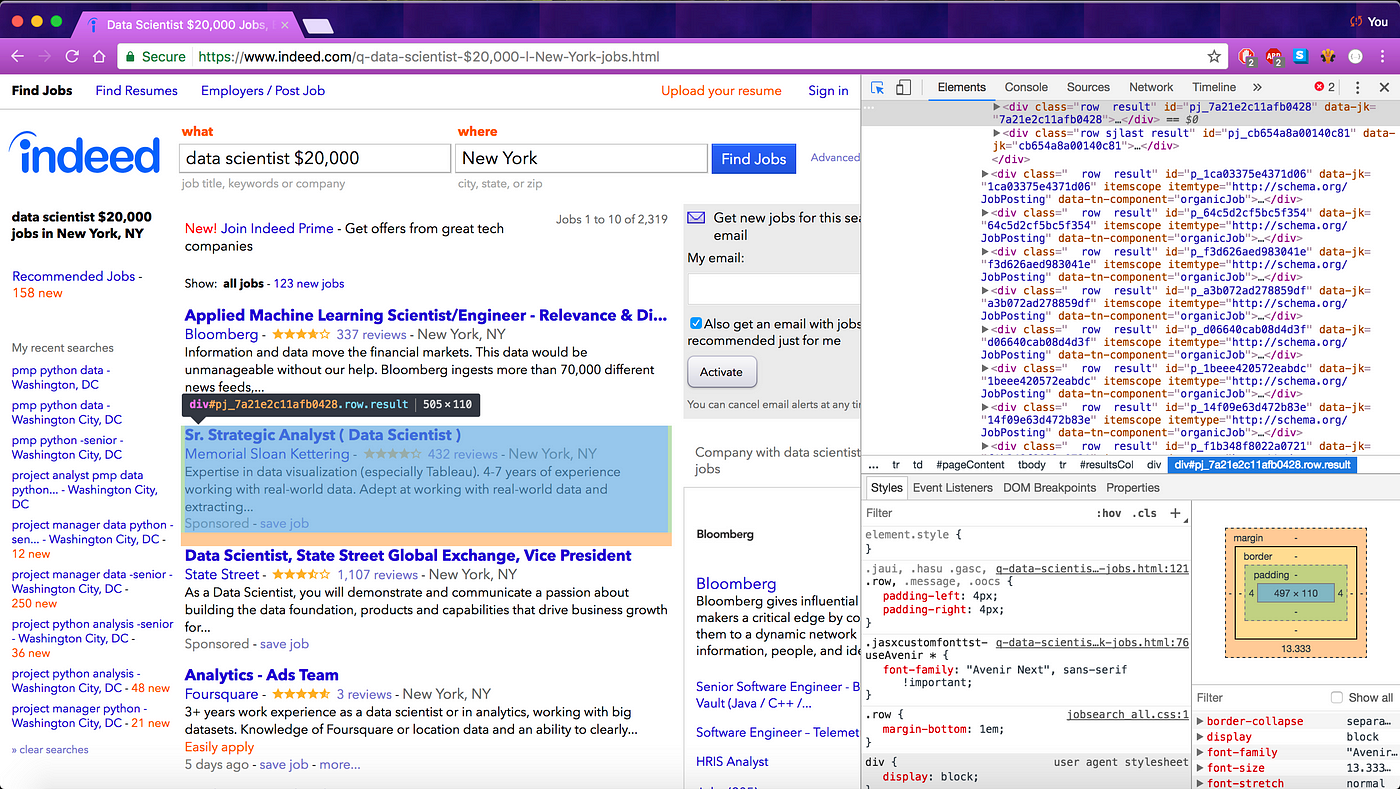
Task: Open Sr. Strategic Analyst ( Data Scientist ) job title
Action: [x=323, y=435]
